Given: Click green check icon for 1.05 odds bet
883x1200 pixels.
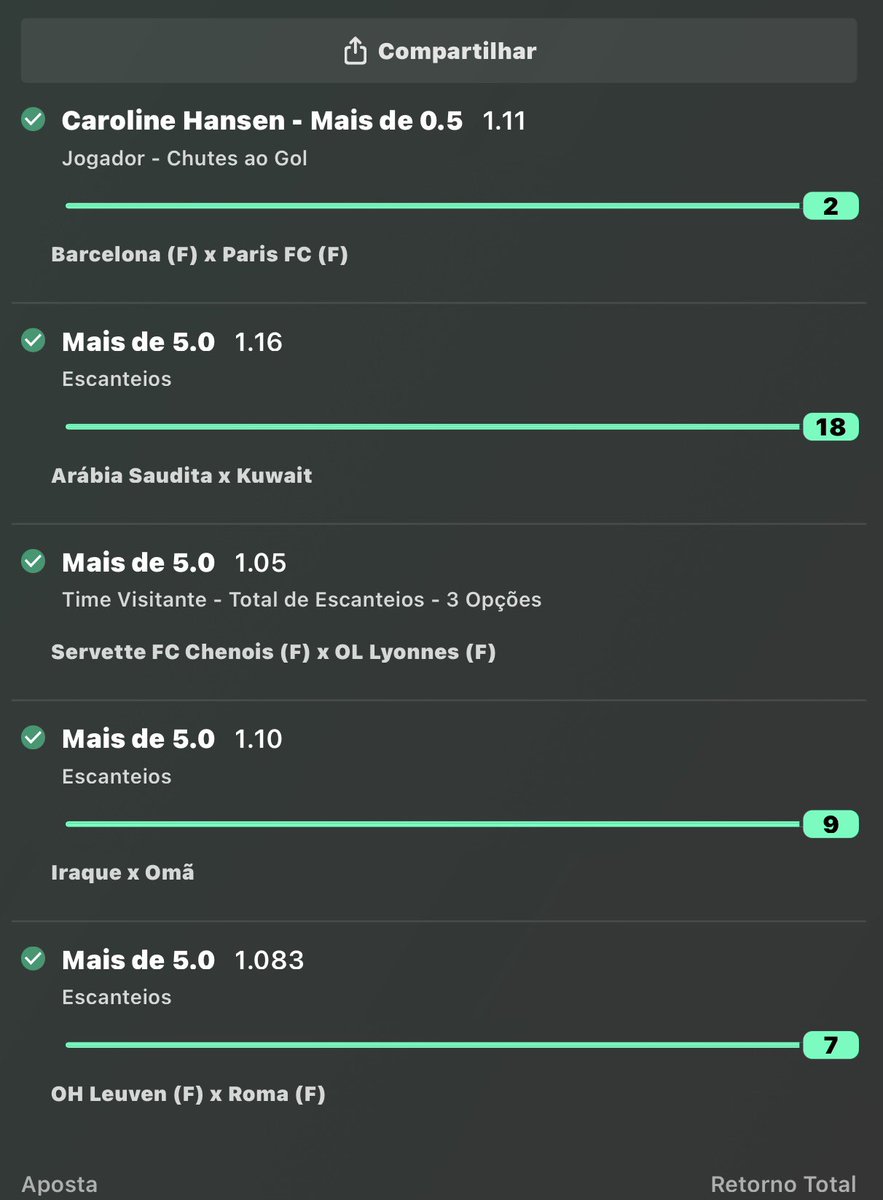Looking at the screenshot, I should pyautogui.click(x=33, y=562).
